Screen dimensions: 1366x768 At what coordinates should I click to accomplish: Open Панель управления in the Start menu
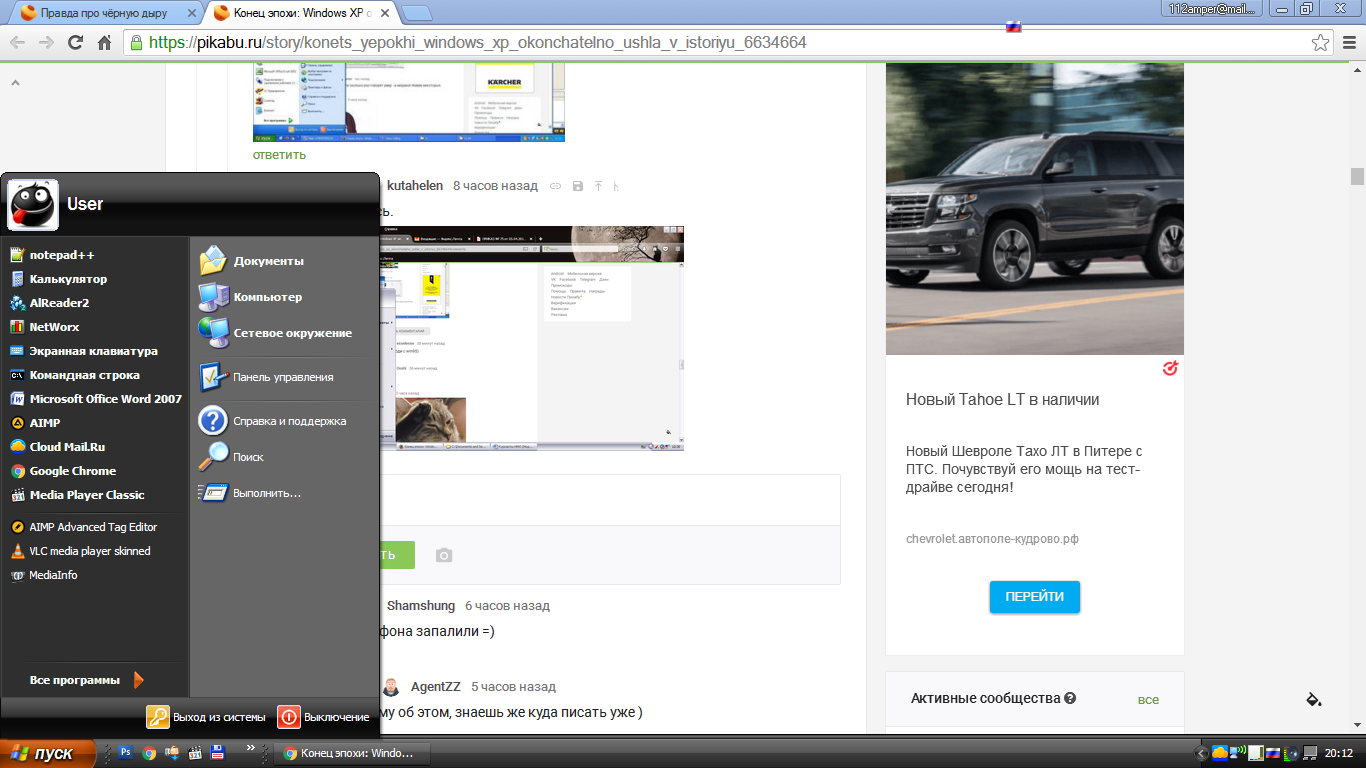click(x=283, y=377)
